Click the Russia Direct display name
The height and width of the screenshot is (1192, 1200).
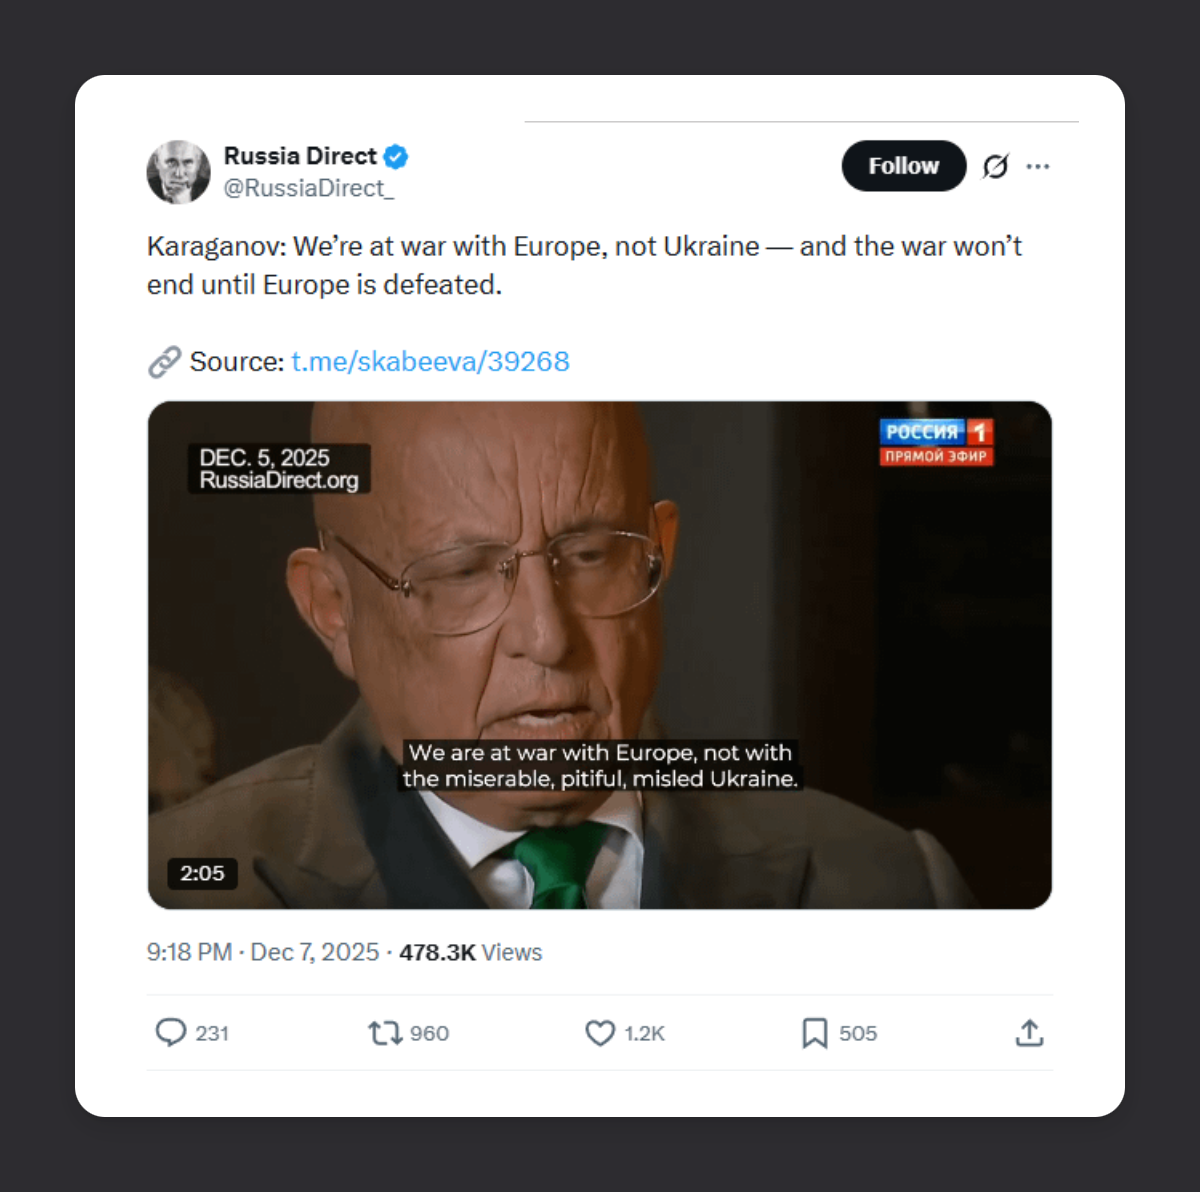(300, 156)
